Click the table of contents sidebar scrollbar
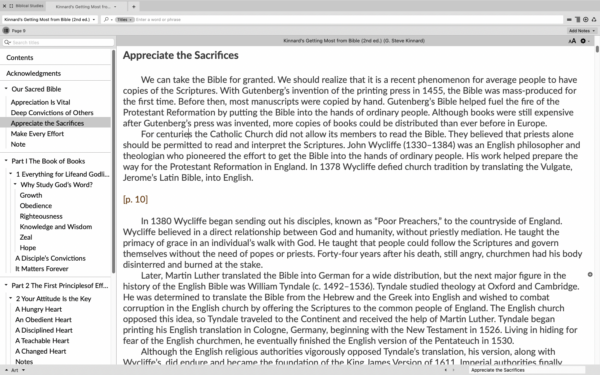 [113, 161]
